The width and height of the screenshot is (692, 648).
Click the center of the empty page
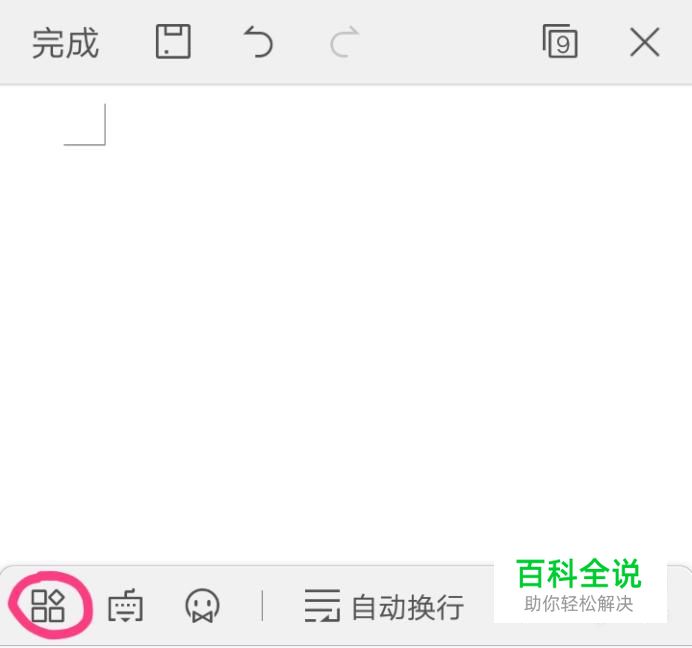(x=346, y=324)
